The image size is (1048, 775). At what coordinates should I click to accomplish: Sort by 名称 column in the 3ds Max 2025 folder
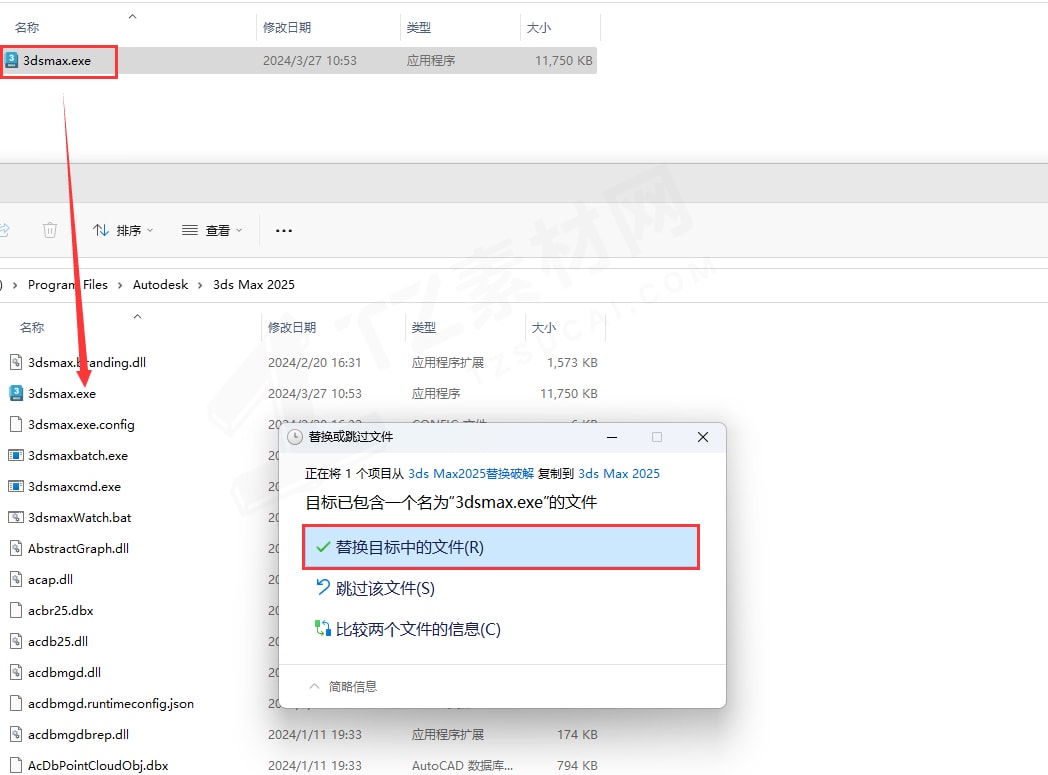point(32,327)
